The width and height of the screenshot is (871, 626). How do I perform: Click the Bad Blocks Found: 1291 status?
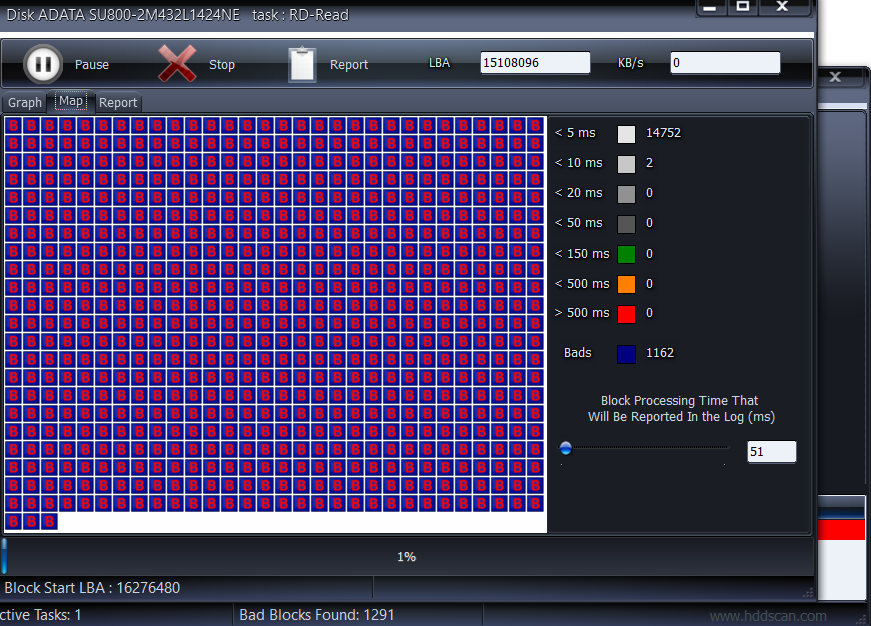pyautogui.click(x=317, y=615)
